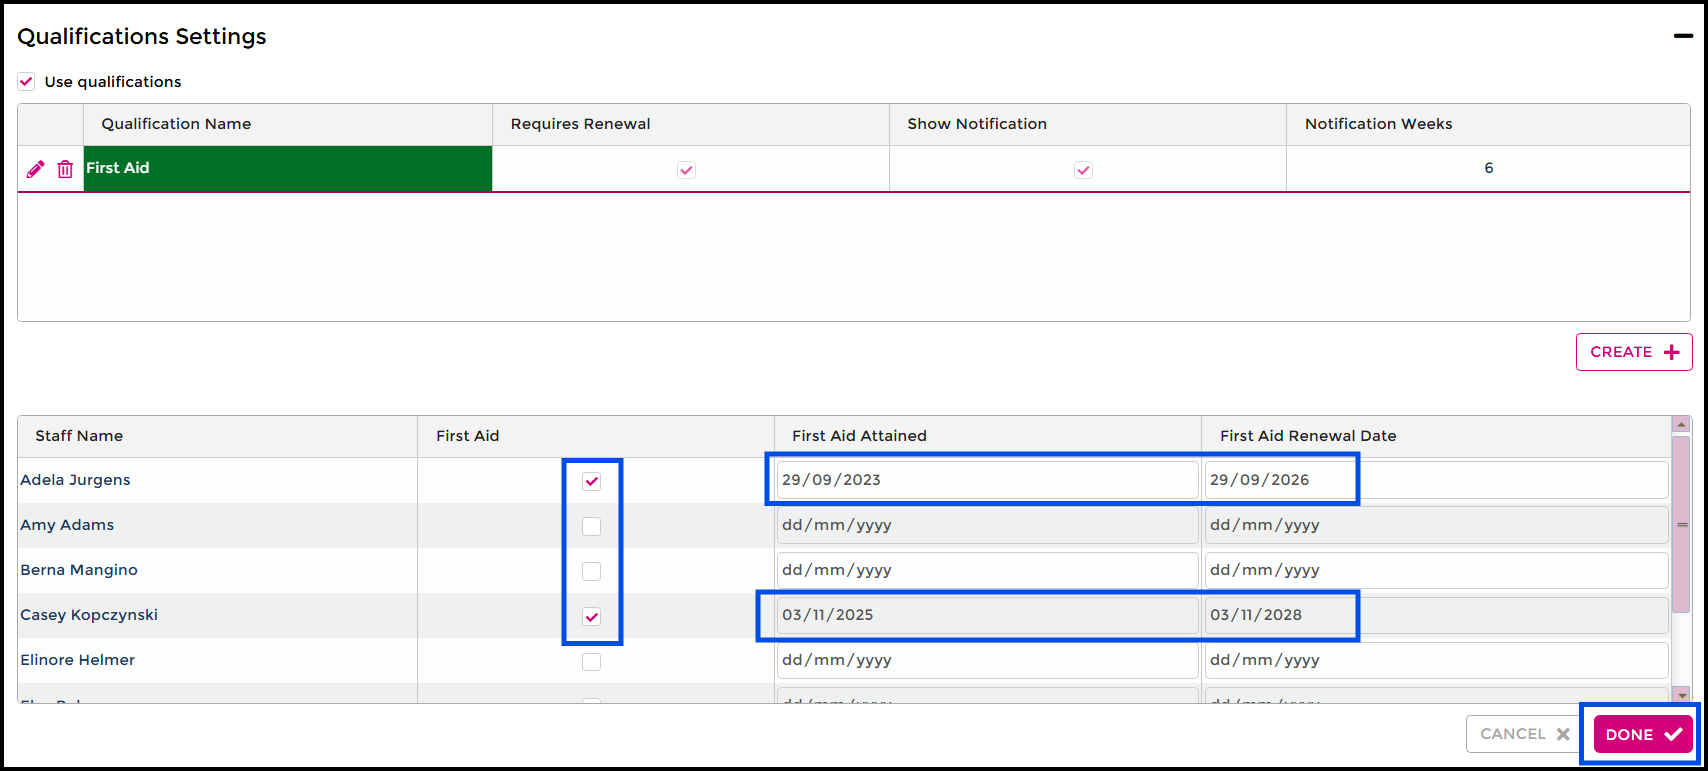
Task: Tick First Aid for Elinore Helmer
Action: (592, 661)
